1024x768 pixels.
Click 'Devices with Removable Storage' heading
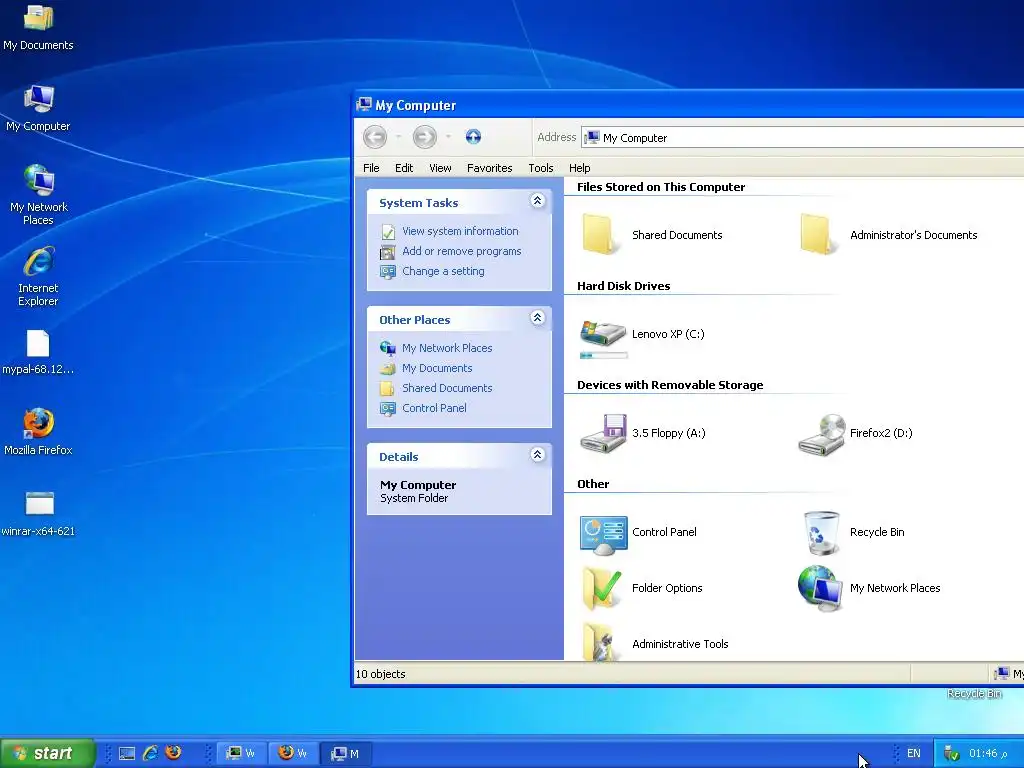click(x=670, y=385)
